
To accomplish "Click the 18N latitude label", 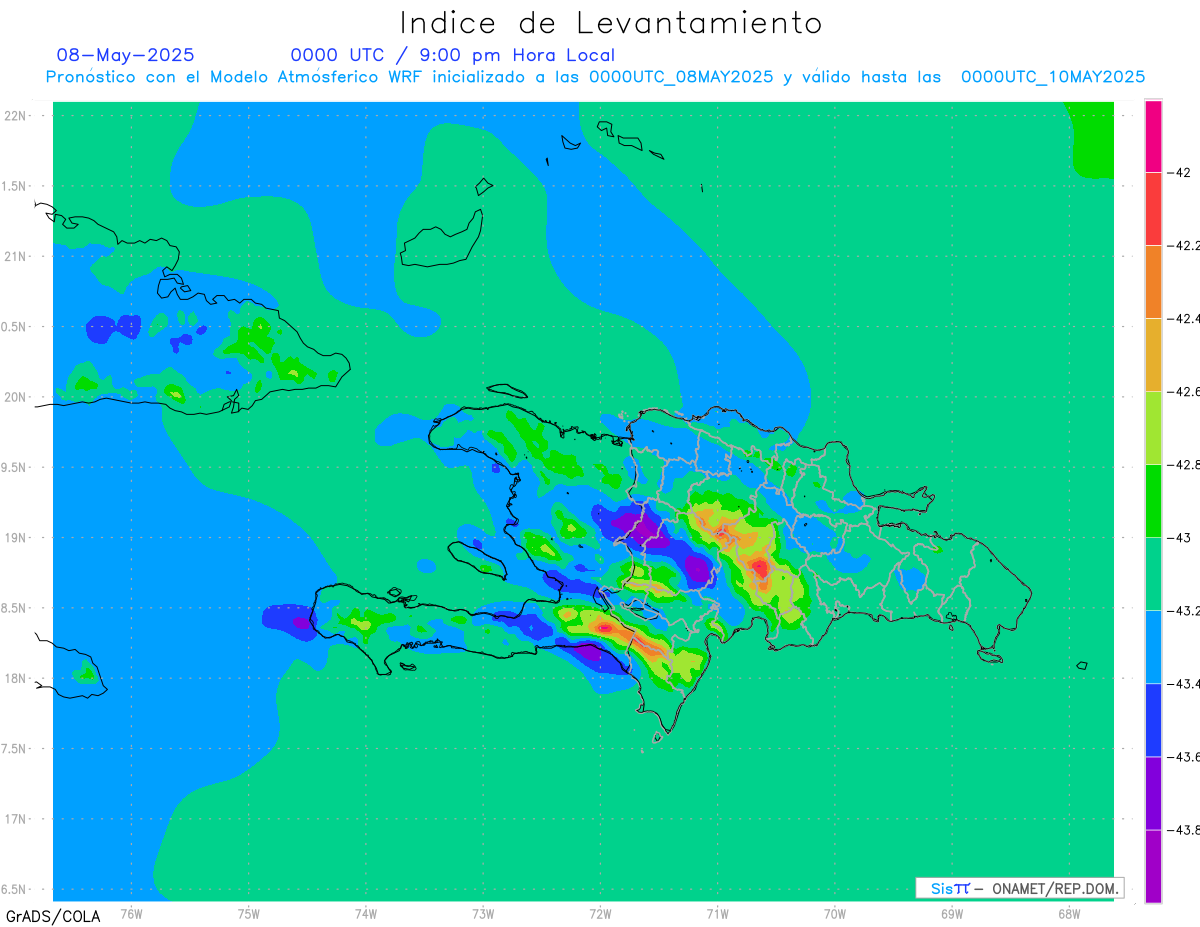I will click(15, 678).
